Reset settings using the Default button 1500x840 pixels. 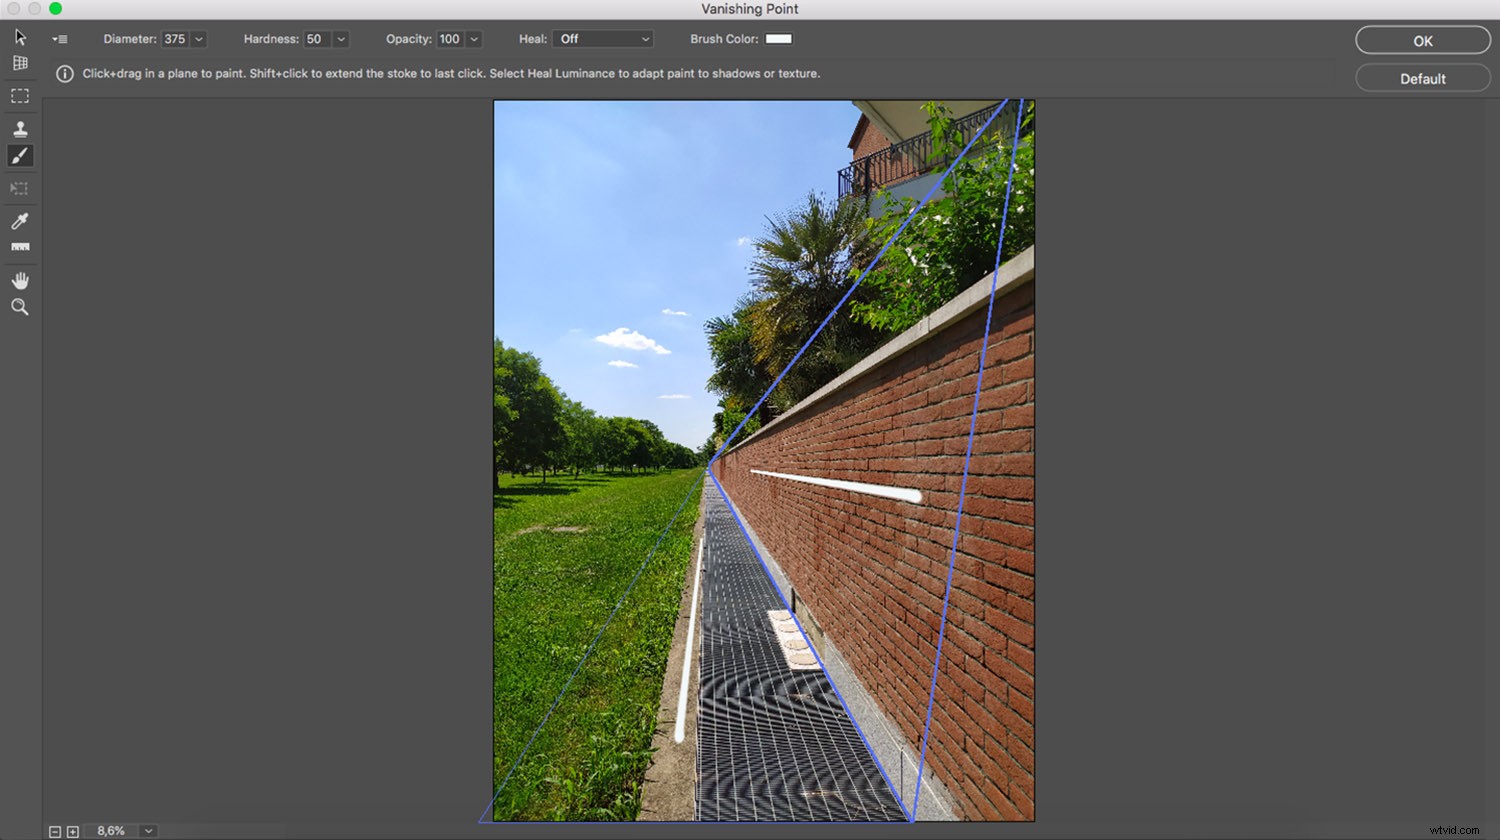coord(1422,78)
